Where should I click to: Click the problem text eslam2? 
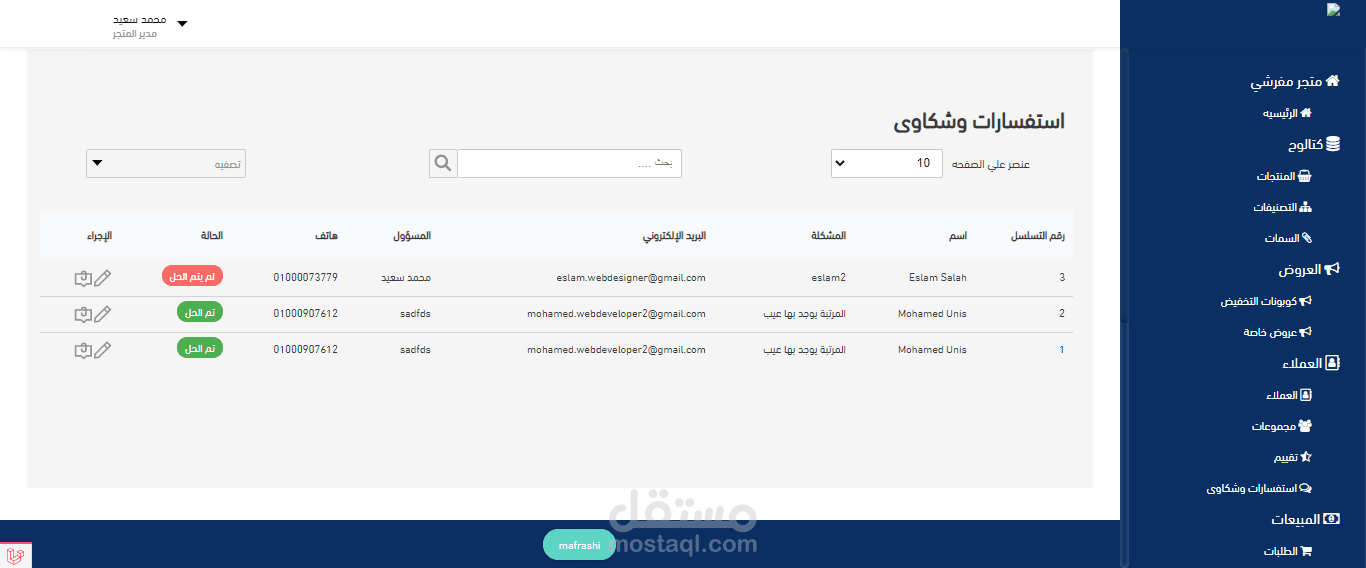coord(829,278)
